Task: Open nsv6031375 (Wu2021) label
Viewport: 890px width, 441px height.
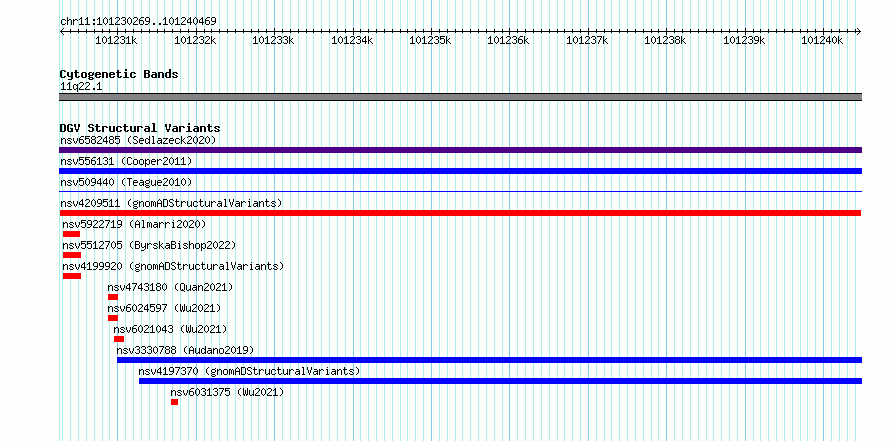Action: pos(227,392)
